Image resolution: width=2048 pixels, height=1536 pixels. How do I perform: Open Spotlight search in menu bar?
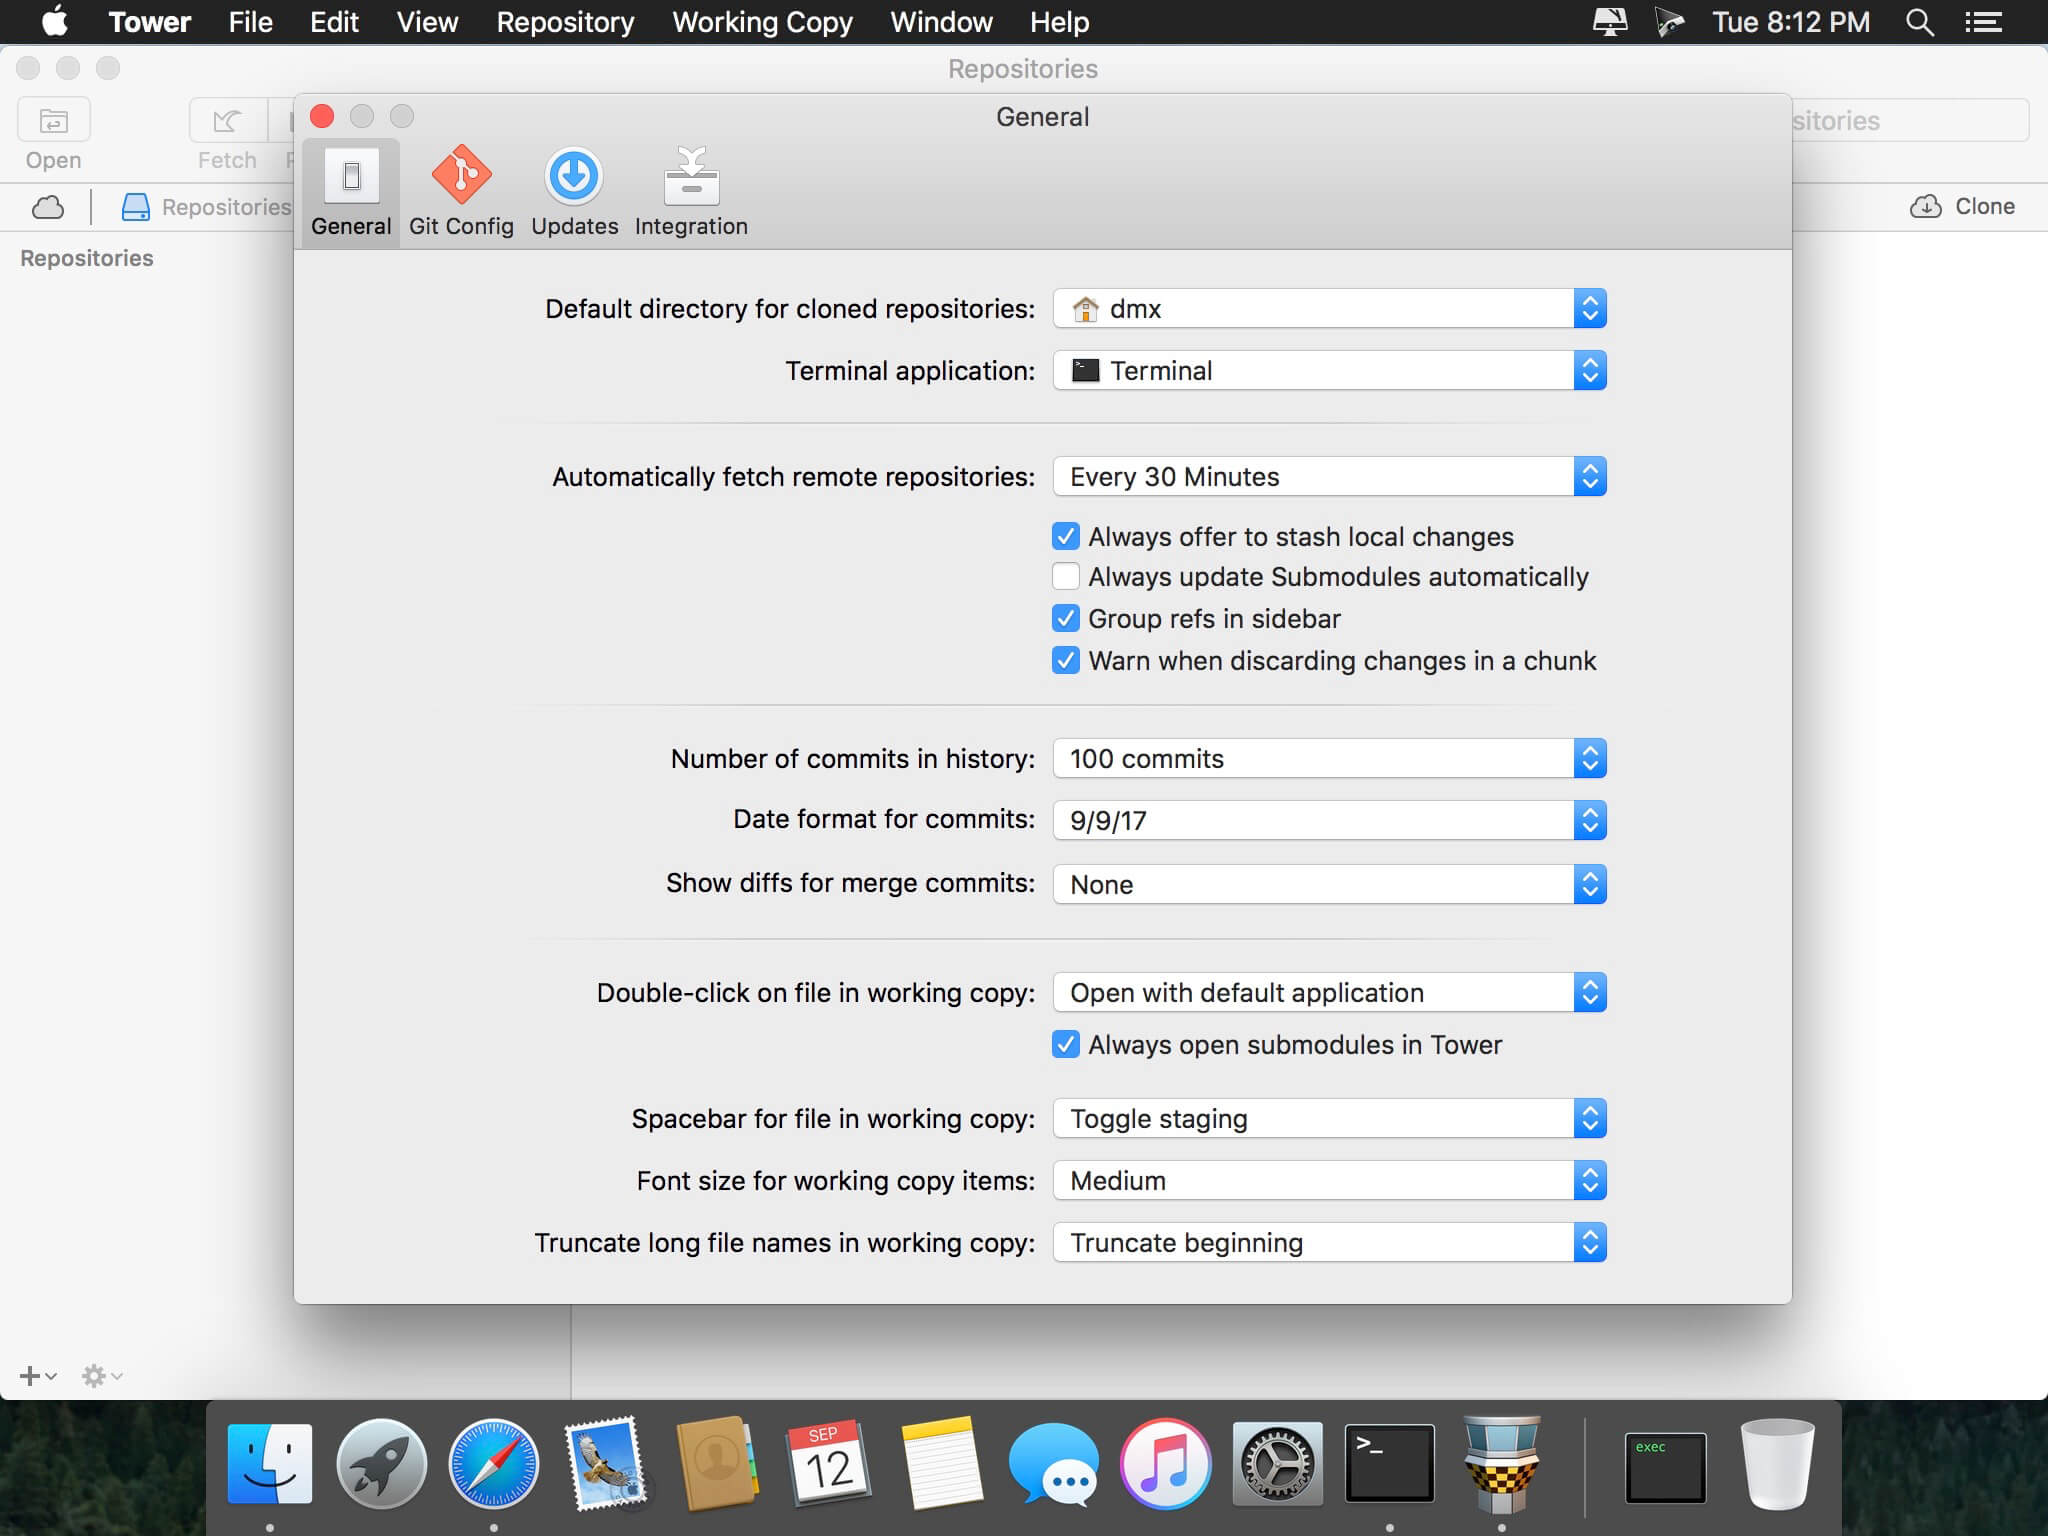click(x=1919, y=22)
